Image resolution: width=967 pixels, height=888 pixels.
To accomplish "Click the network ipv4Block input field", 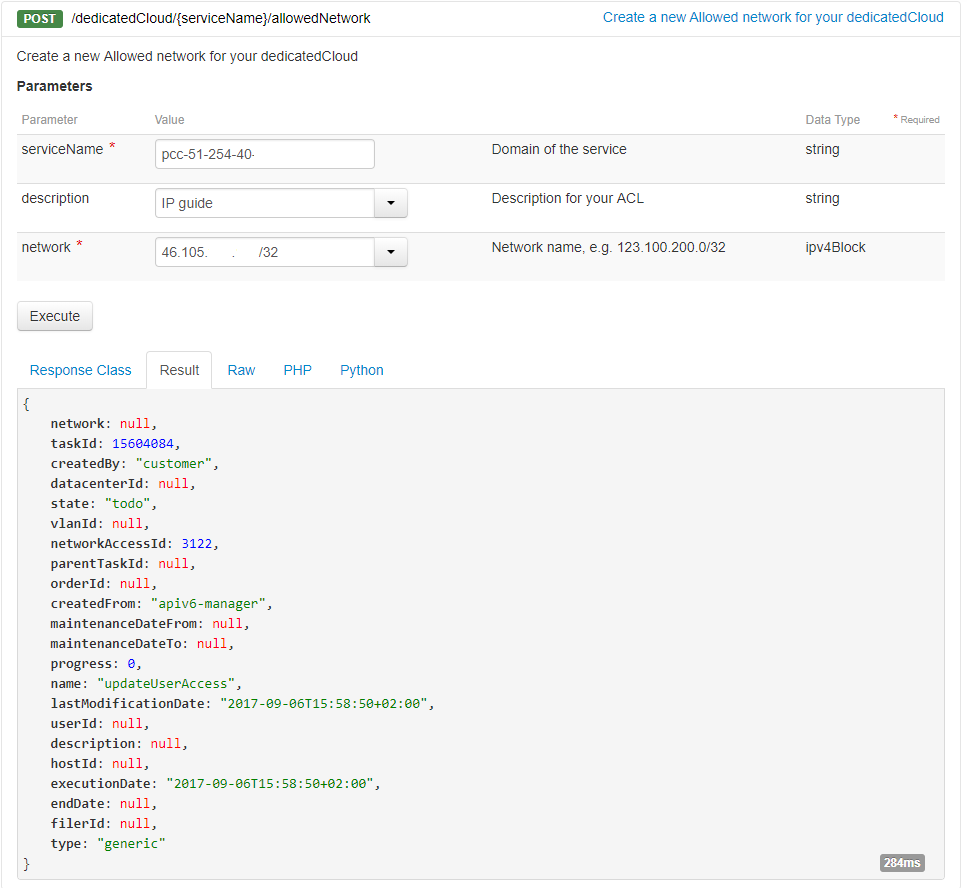I will [x=264, y=252].
